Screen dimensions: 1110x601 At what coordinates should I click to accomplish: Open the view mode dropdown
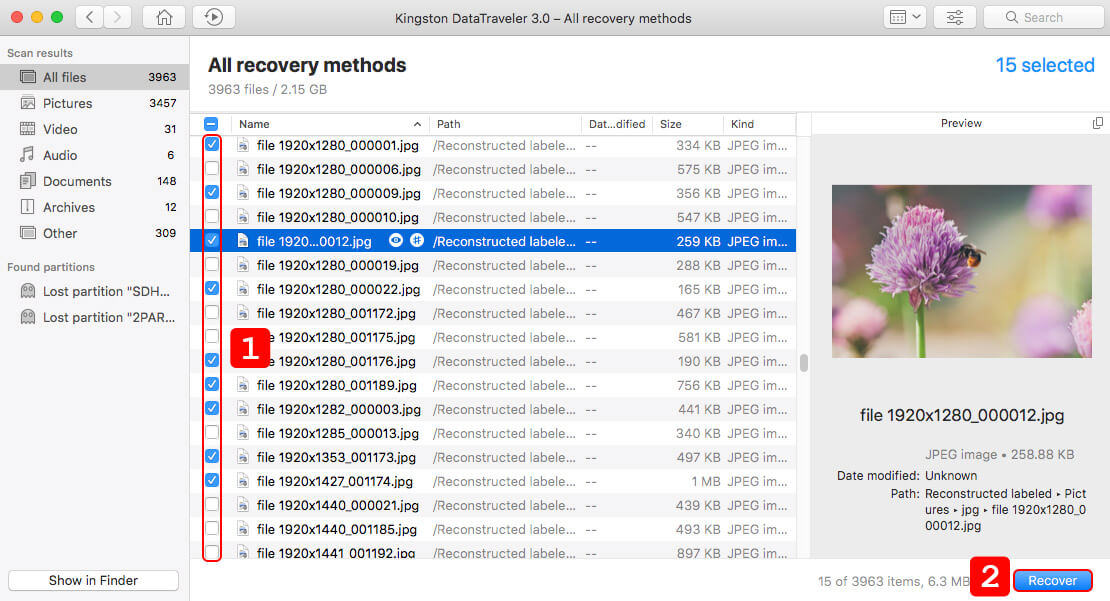pos(905,17)
